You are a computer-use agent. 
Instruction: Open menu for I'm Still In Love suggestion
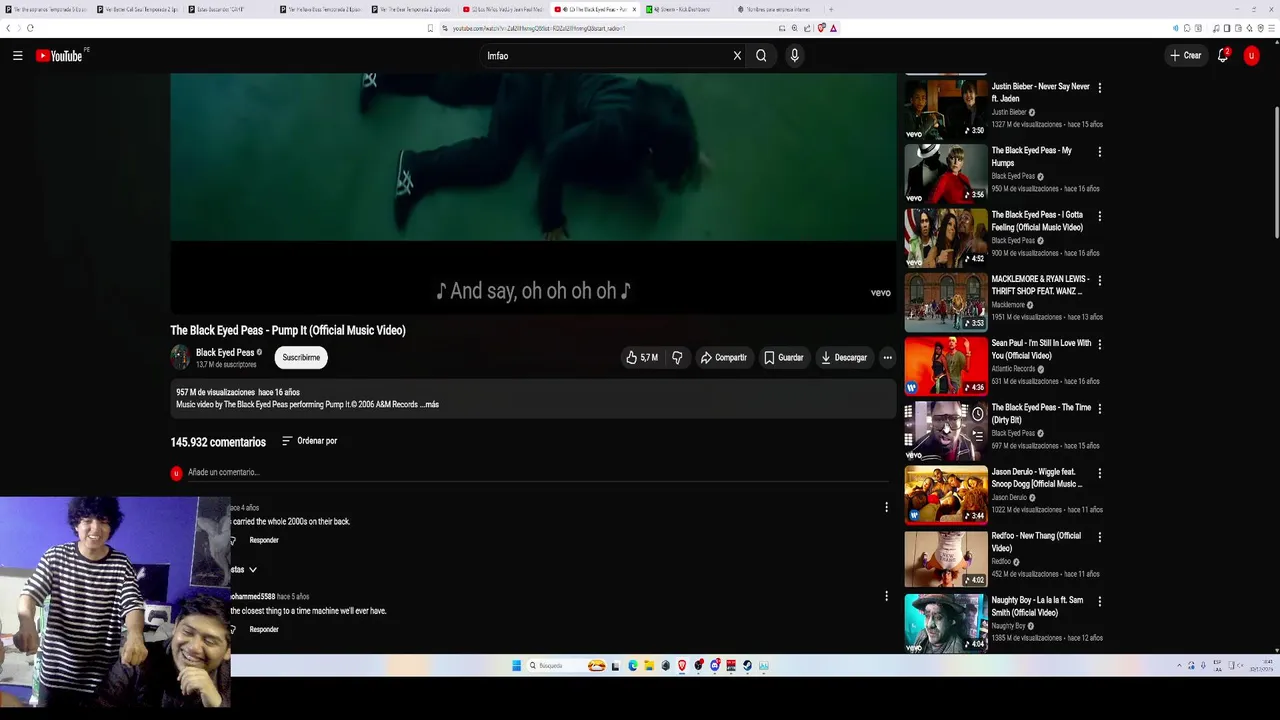pos(1099,344)
